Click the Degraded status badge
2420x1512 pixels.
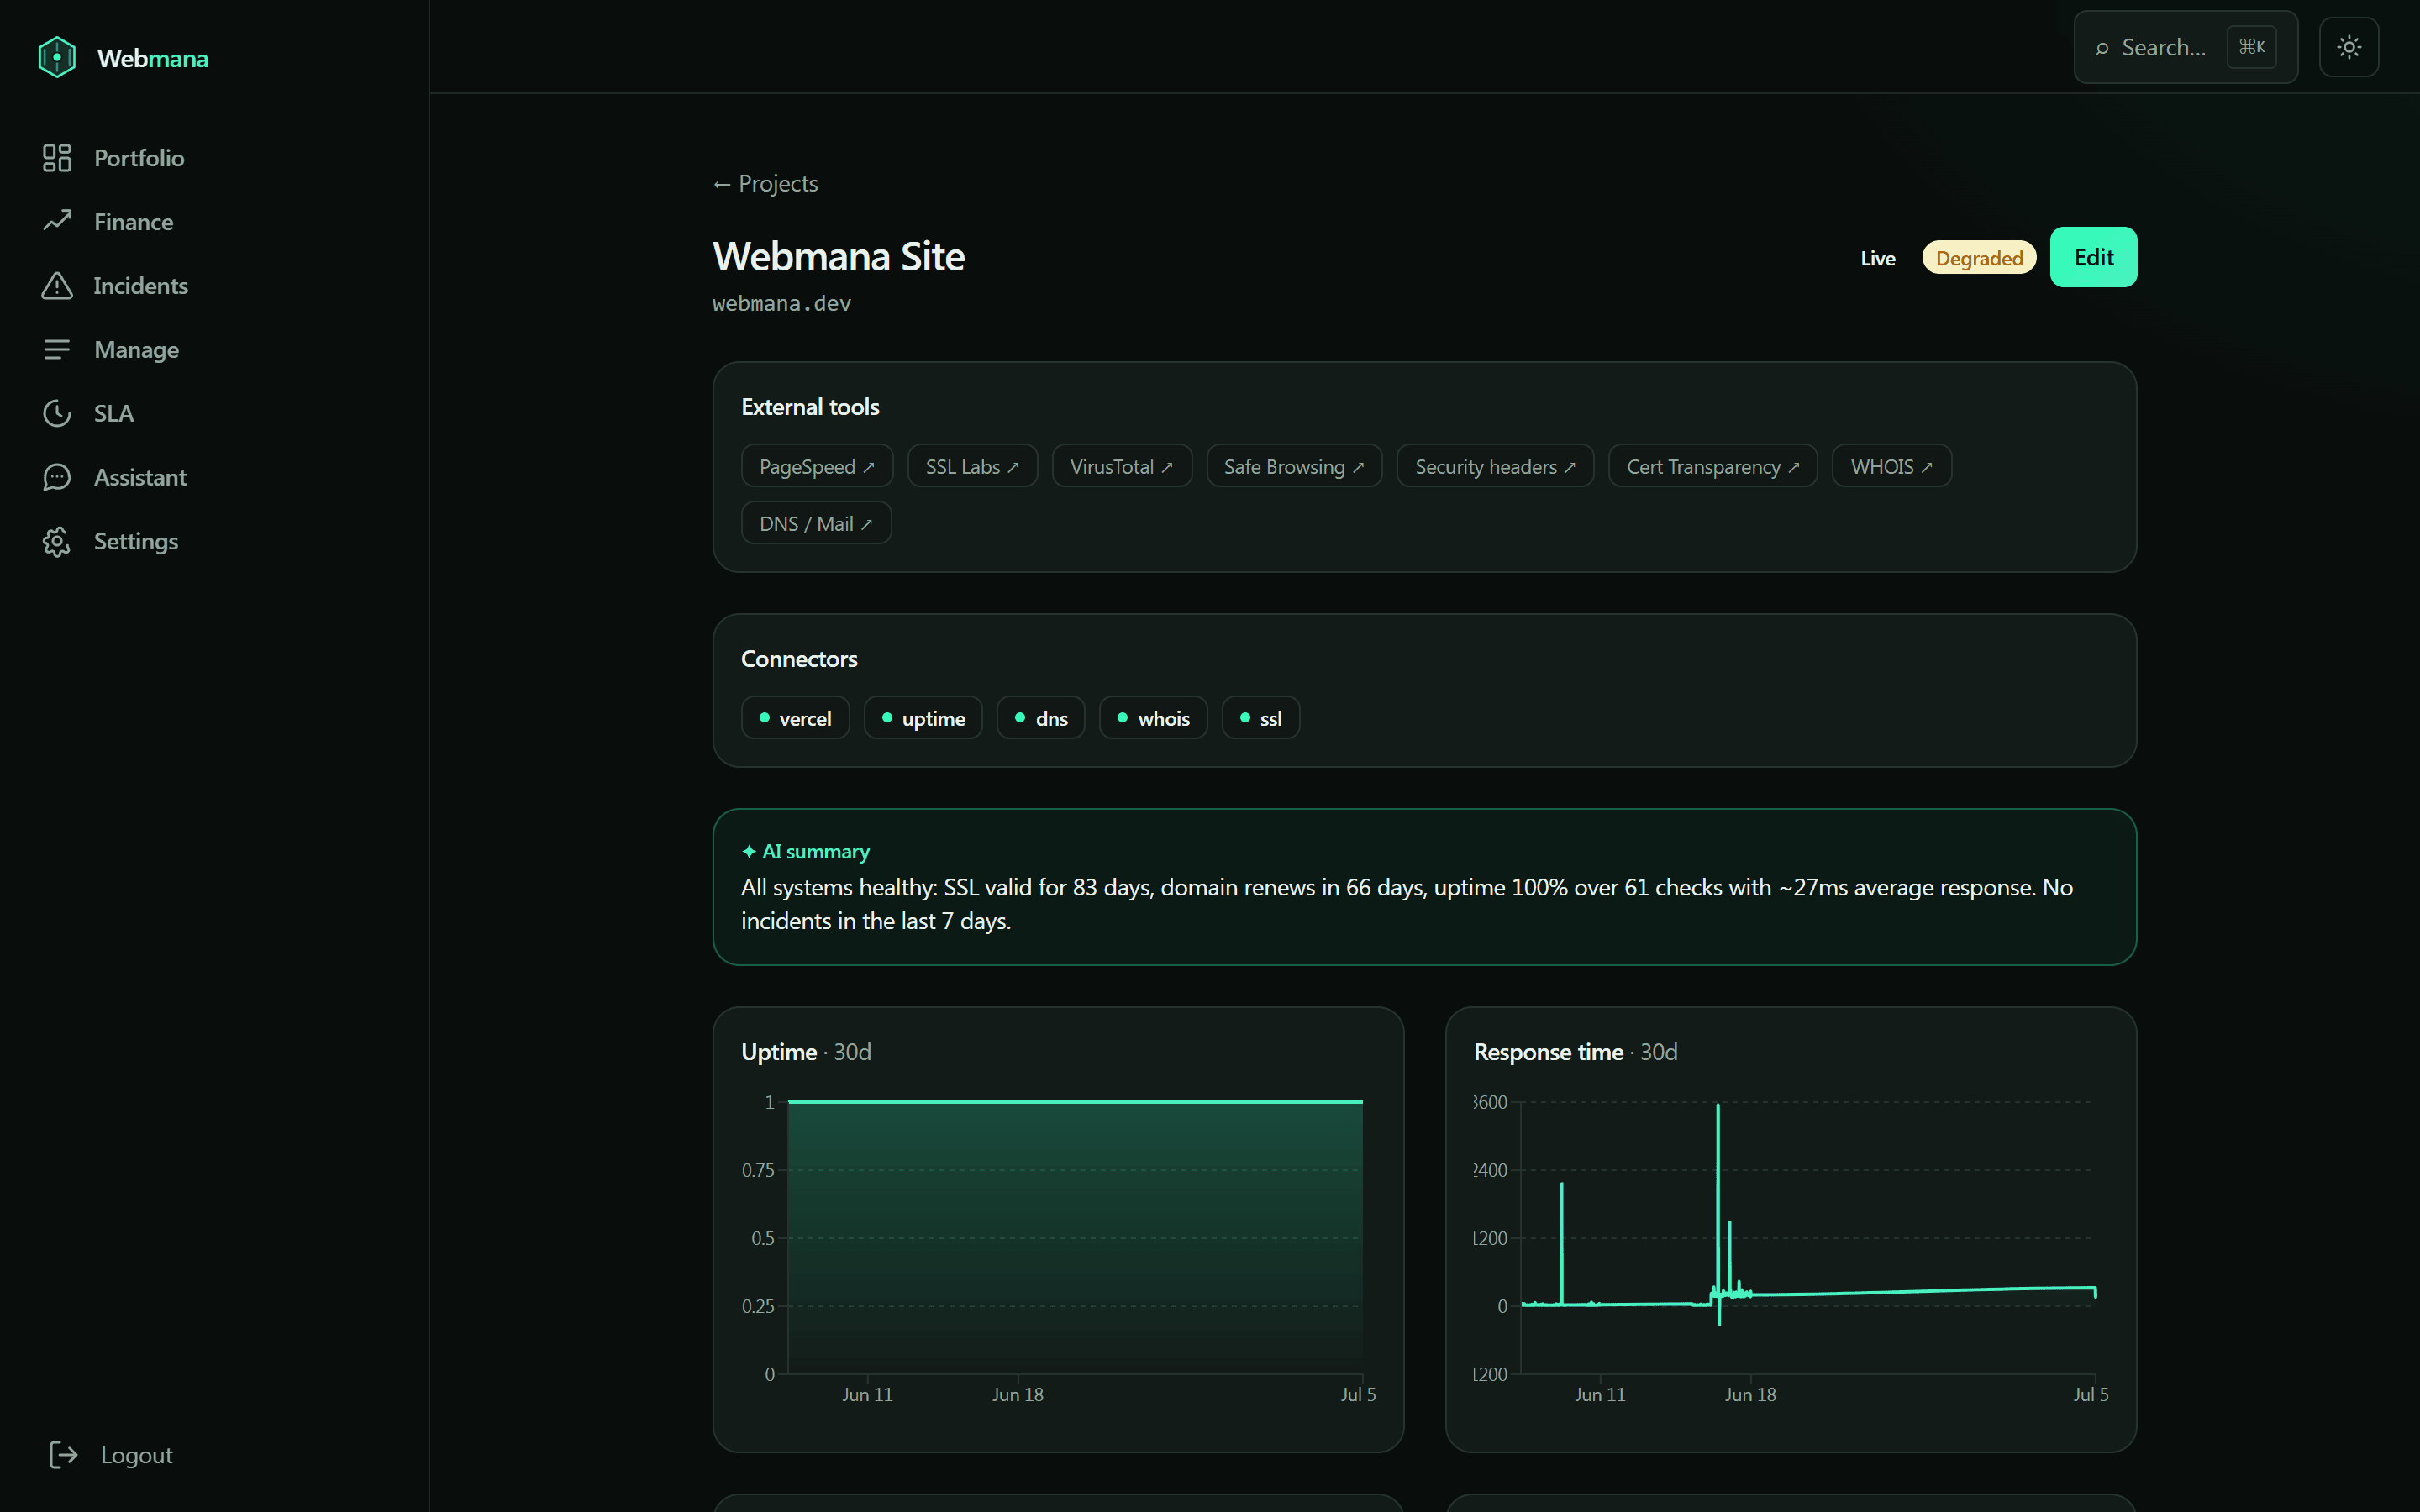(1978, 258)
